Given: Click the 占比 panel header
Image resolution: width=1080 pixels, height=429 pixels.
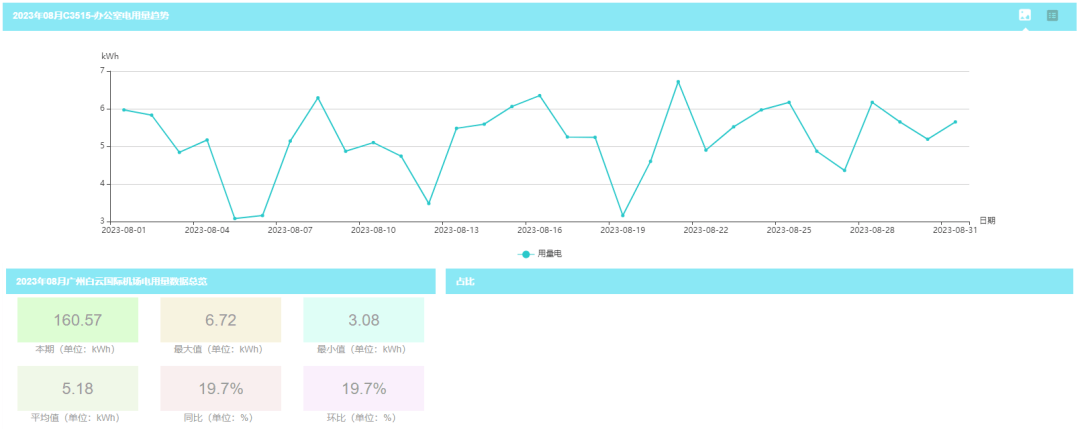Looking at the screenshot, I should click(760, 282).
